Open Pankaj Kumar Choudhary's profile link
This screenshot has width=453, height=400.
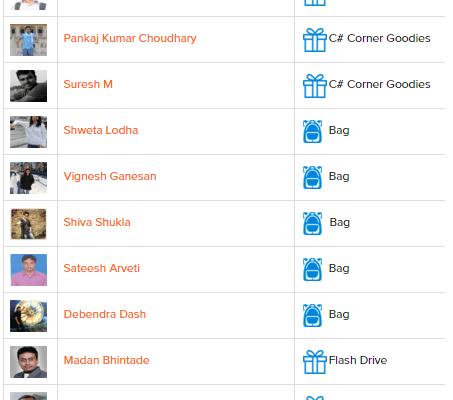tap(130, 38)
